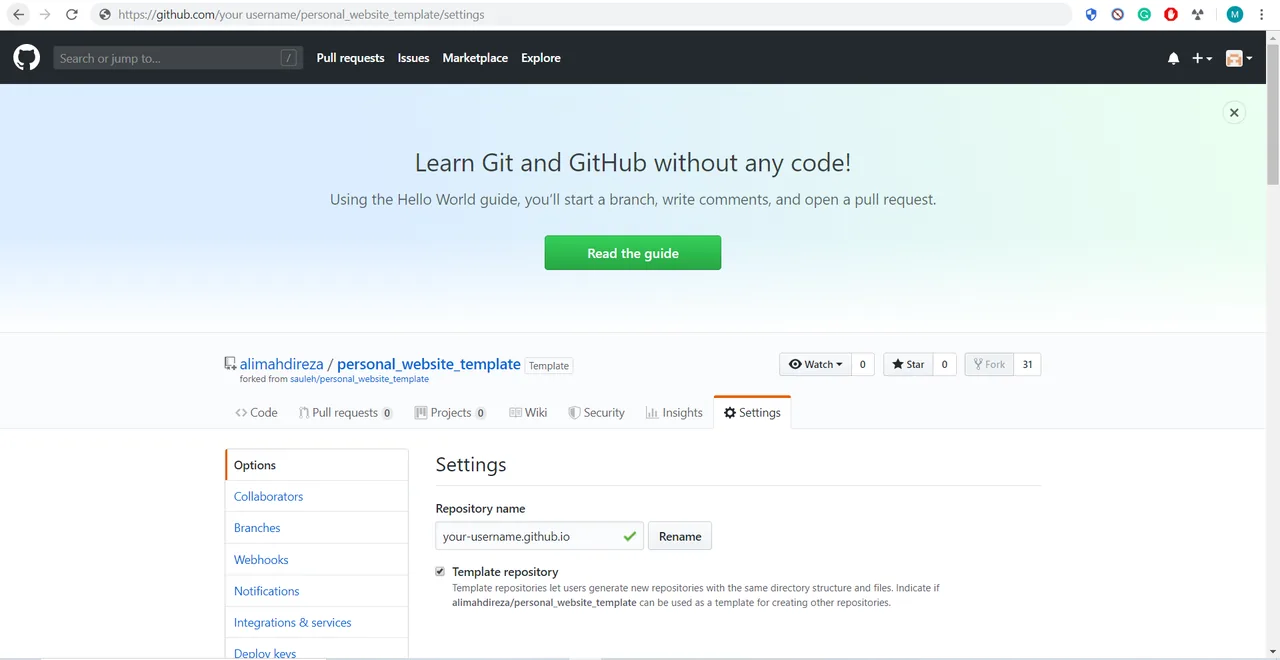Select the Settings tab
This screenshot has height=660, width=1280.
click(752, 412)
